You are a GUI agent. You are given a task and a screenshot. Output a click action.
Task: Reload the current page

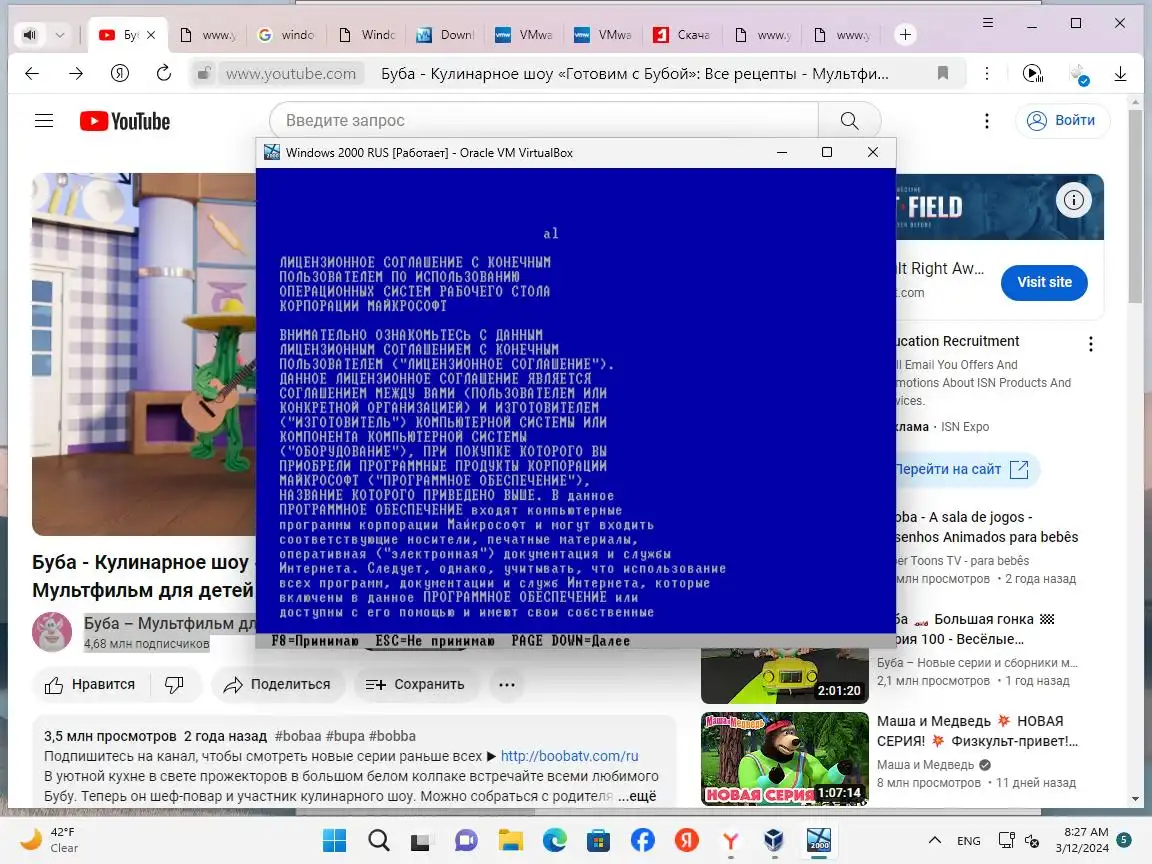pos(163,73)
